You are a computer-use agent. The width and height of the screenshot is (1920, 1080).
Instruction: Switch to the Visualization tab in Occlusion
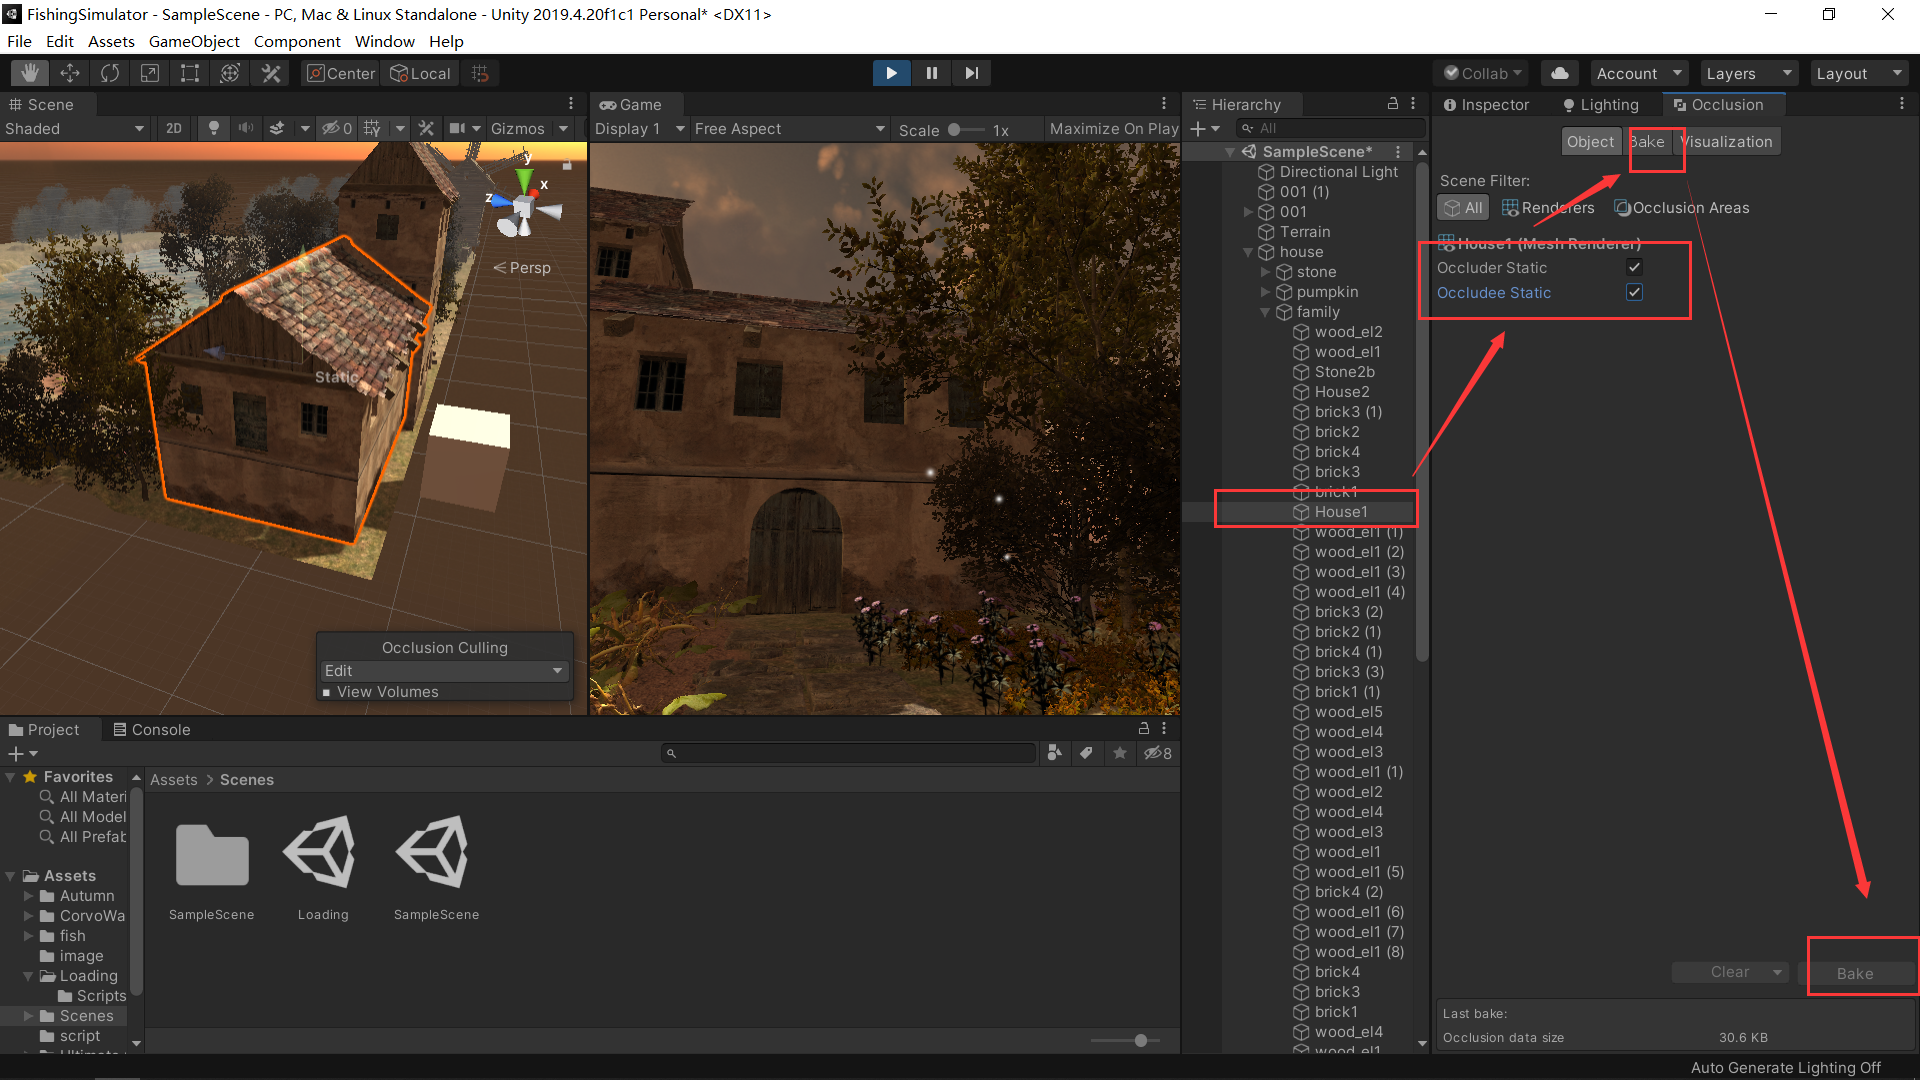point(1727,141)
